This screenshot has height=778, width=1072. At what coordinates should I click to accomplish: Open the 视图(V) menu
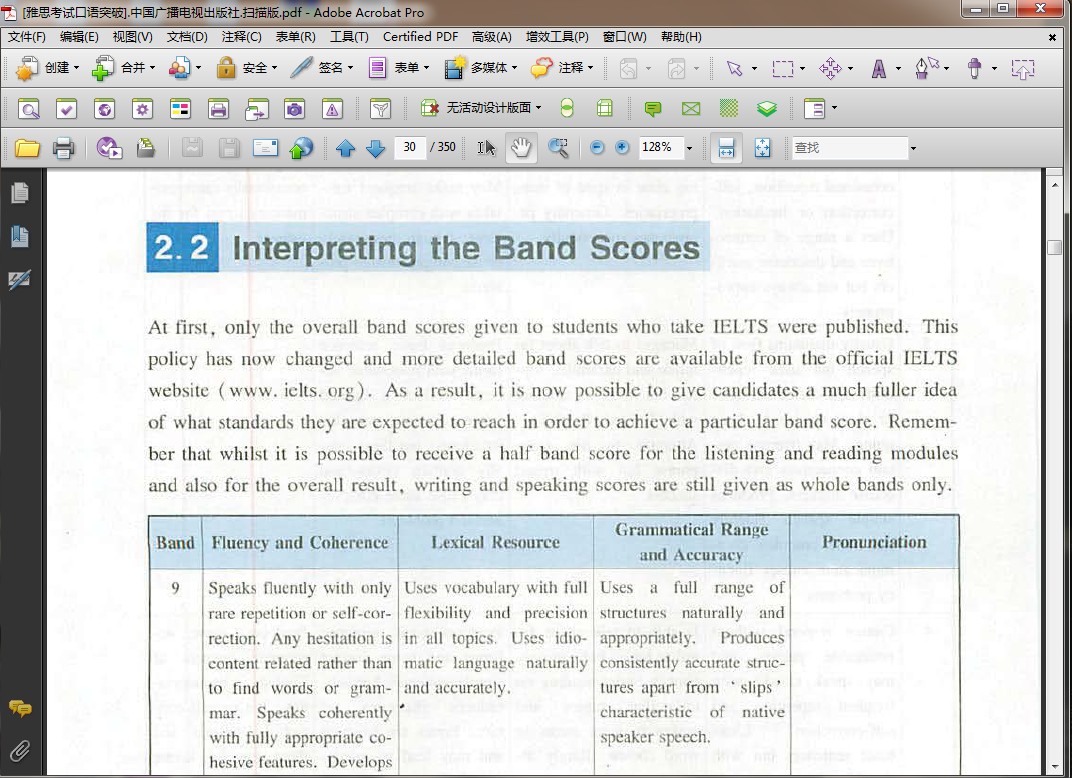(x=133, y=37)
